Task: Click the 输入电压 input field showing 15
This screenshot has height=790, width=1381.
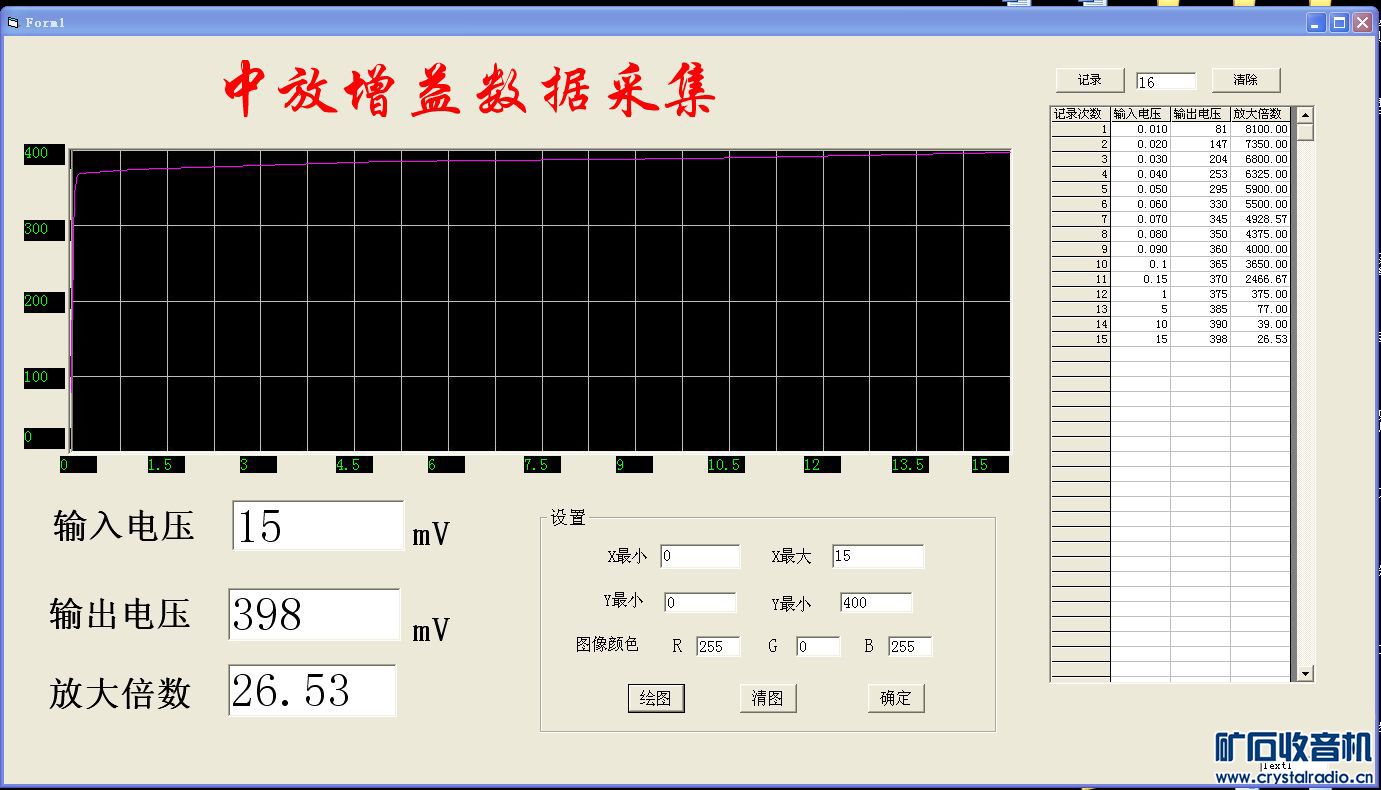Action: (318, 526)
